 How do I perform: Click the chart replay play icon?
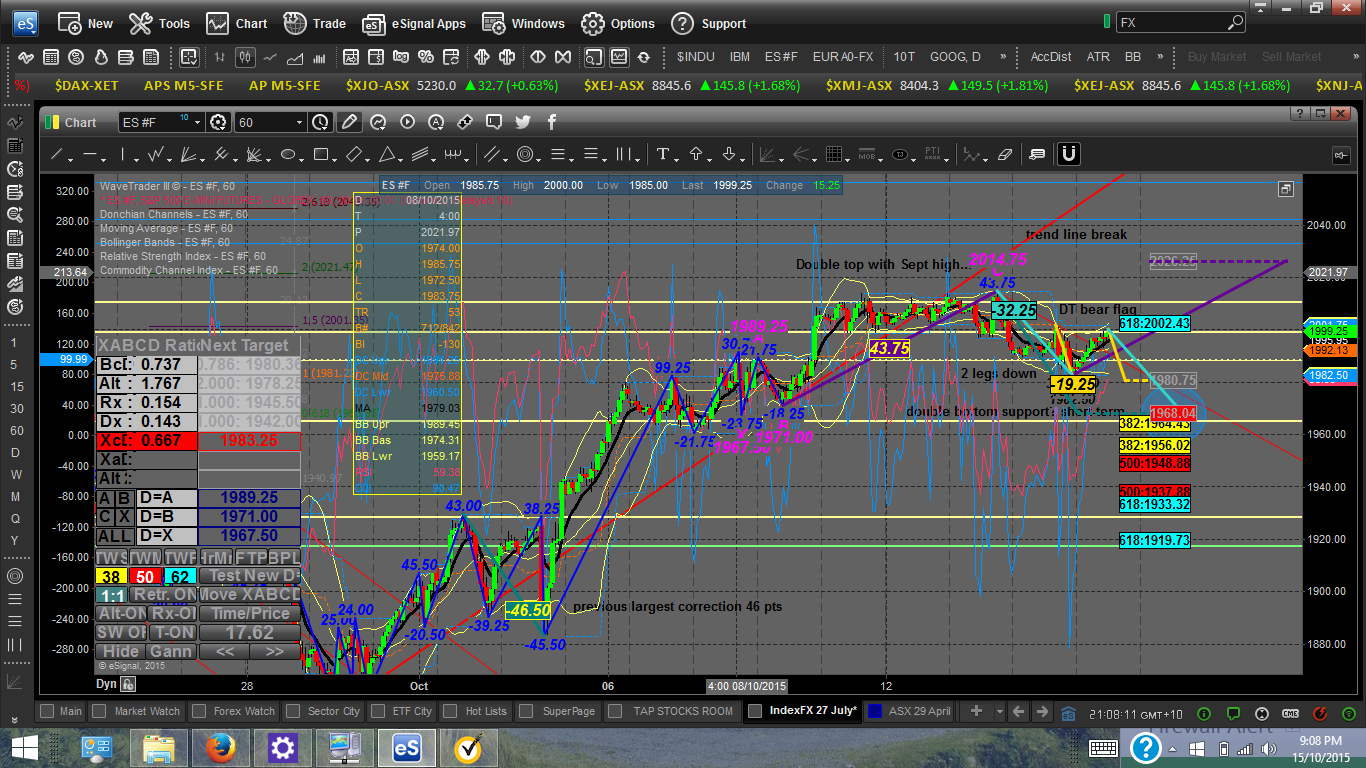[x=407, y=122]
